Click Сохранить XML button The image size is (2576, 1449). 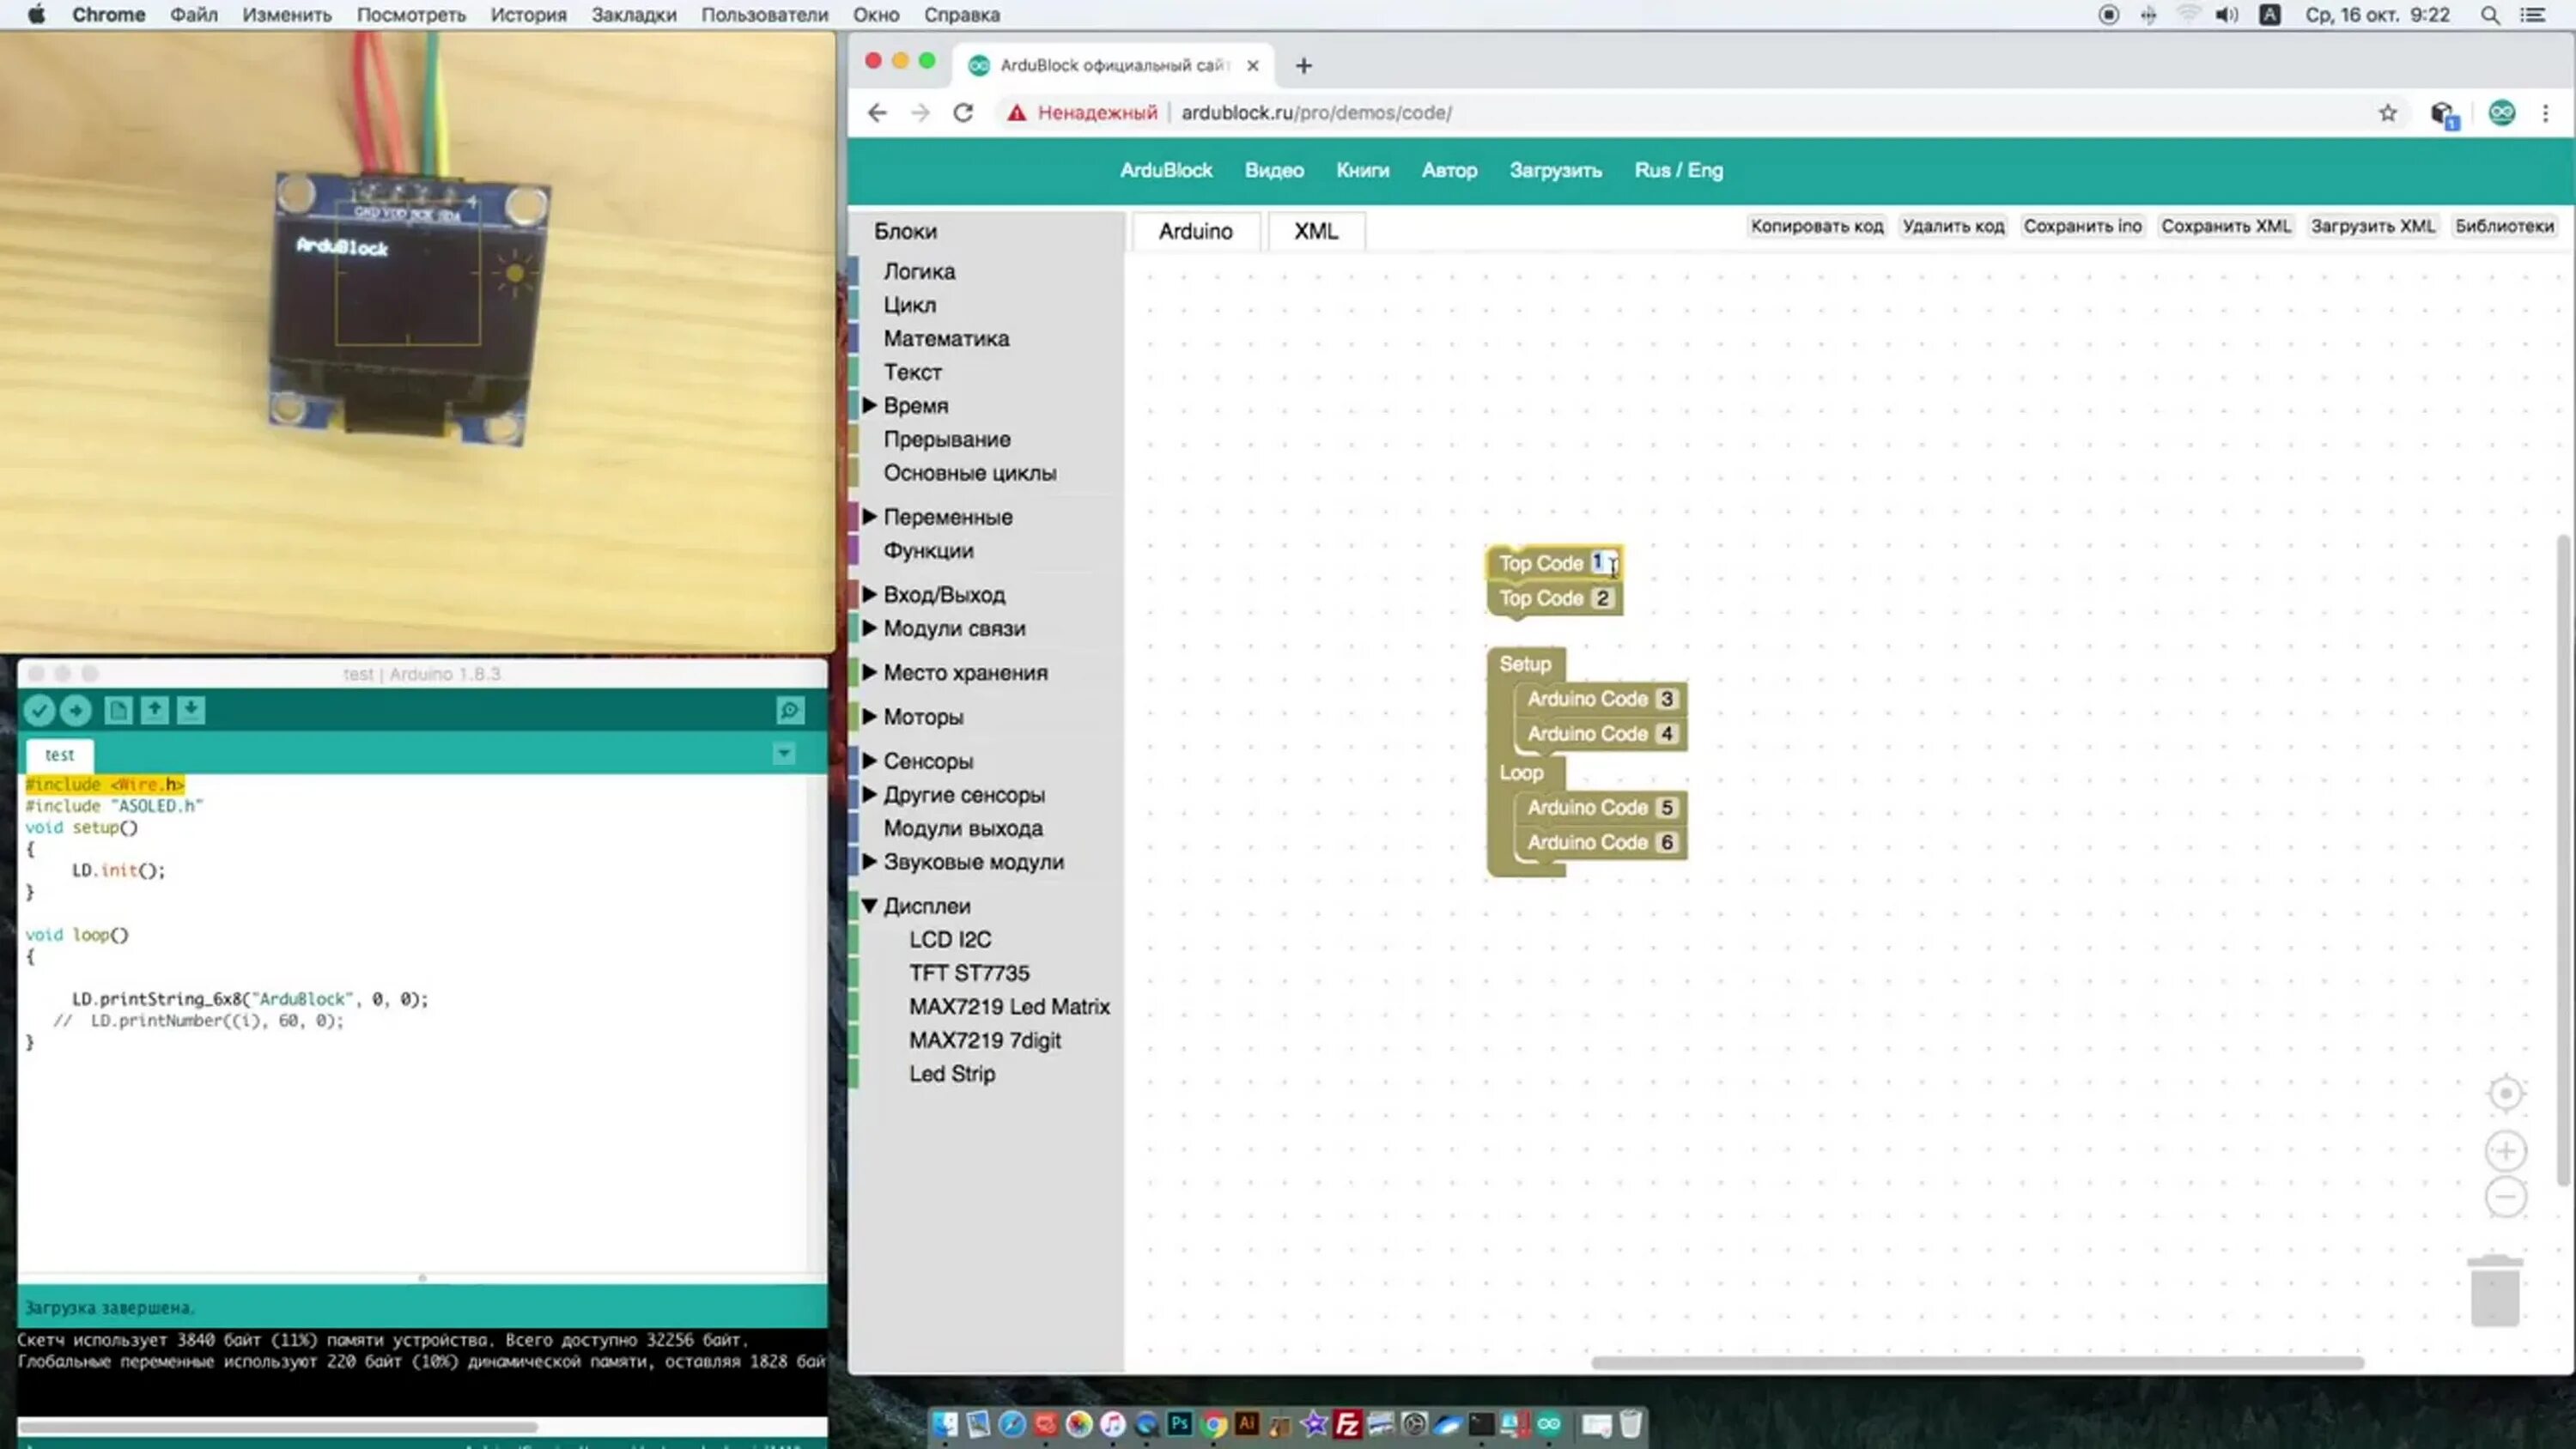pos(2226,226)
